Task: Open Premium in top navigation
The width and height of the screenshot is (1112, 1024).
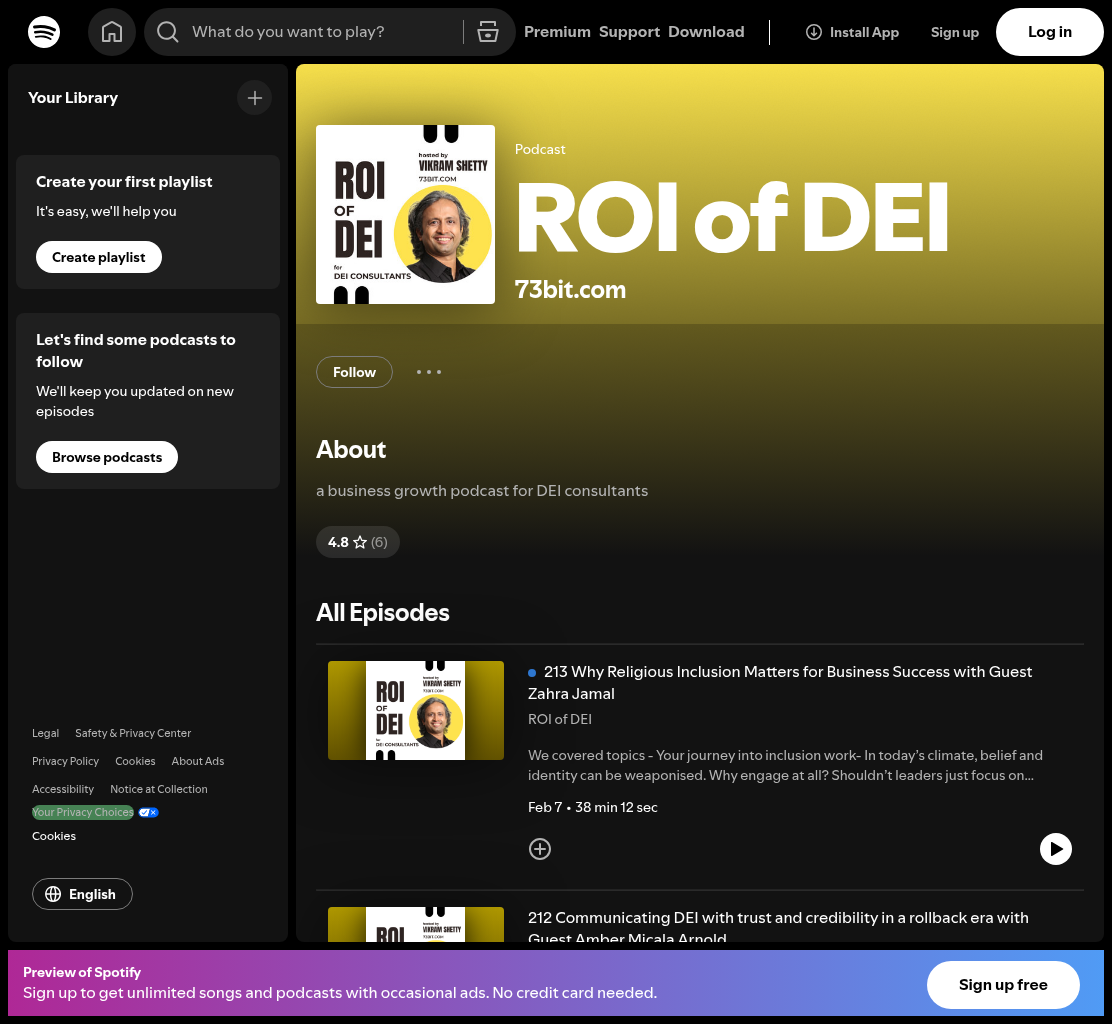Action: [557, 32]
